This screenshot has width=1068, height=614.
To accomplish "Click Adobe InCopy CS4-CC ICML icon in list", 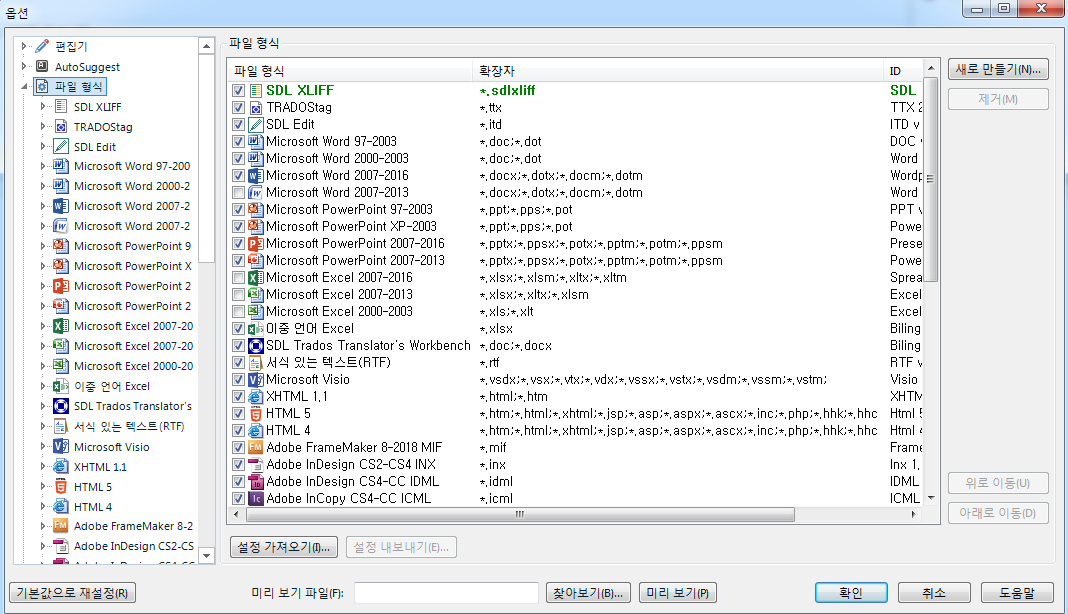I will point(255,499).
